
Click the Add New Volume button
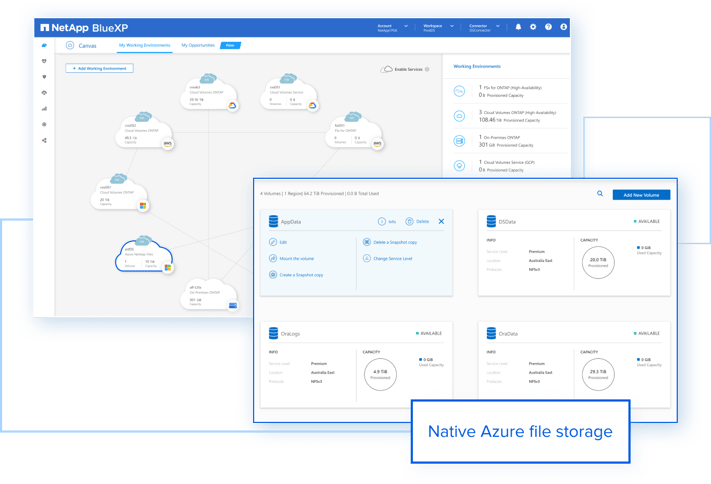click(641, 194)
